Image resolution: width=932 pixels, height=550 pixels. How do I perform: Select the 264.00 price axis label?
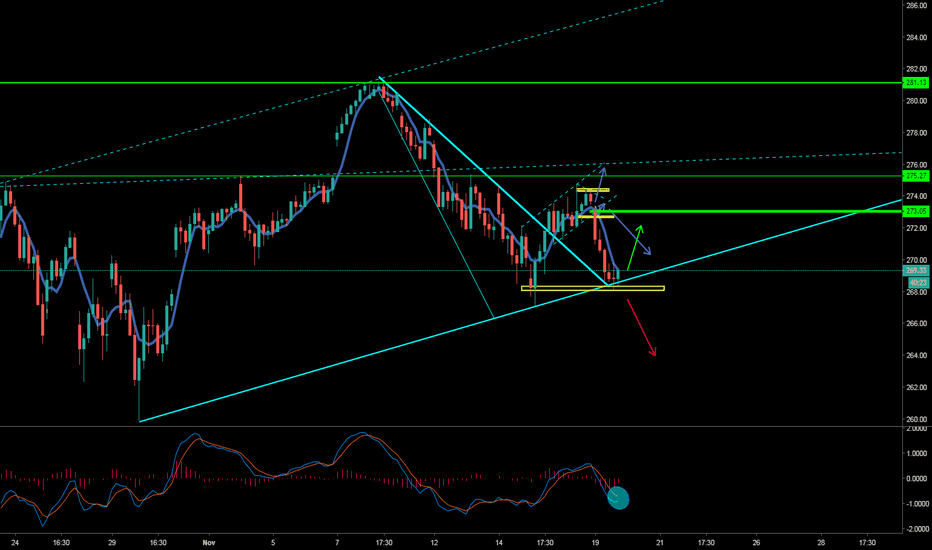click(917, 356)
